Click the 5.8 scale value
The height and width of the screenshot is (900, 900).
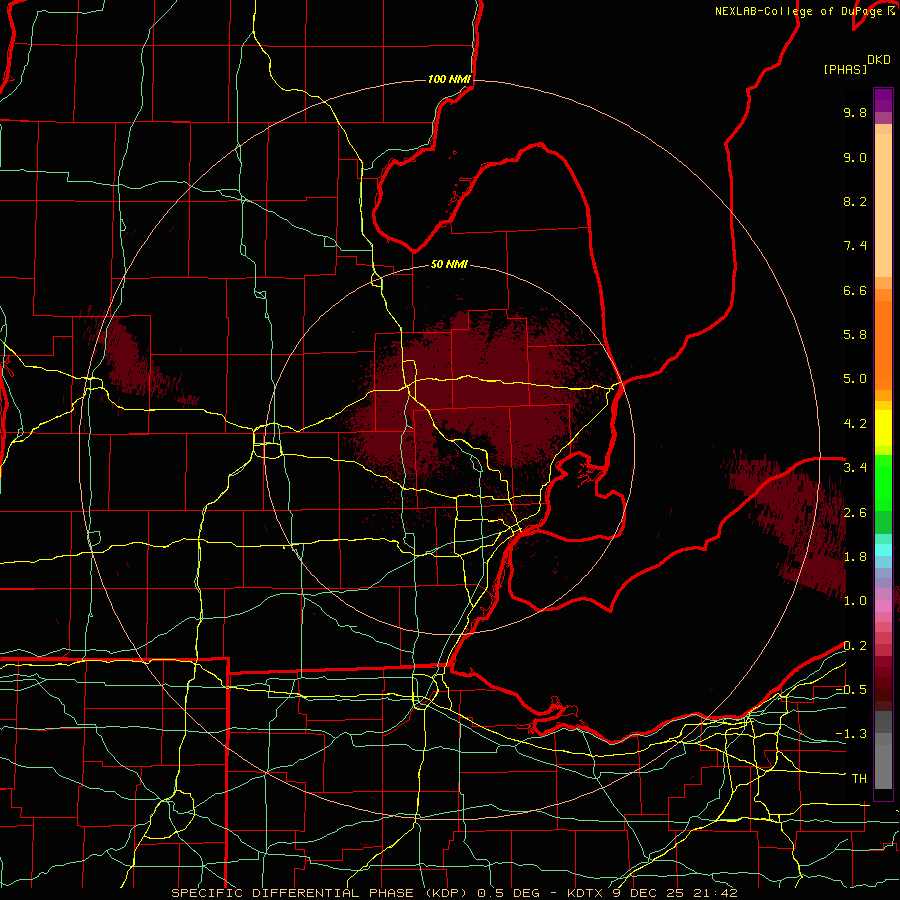[x=855, y=335]
